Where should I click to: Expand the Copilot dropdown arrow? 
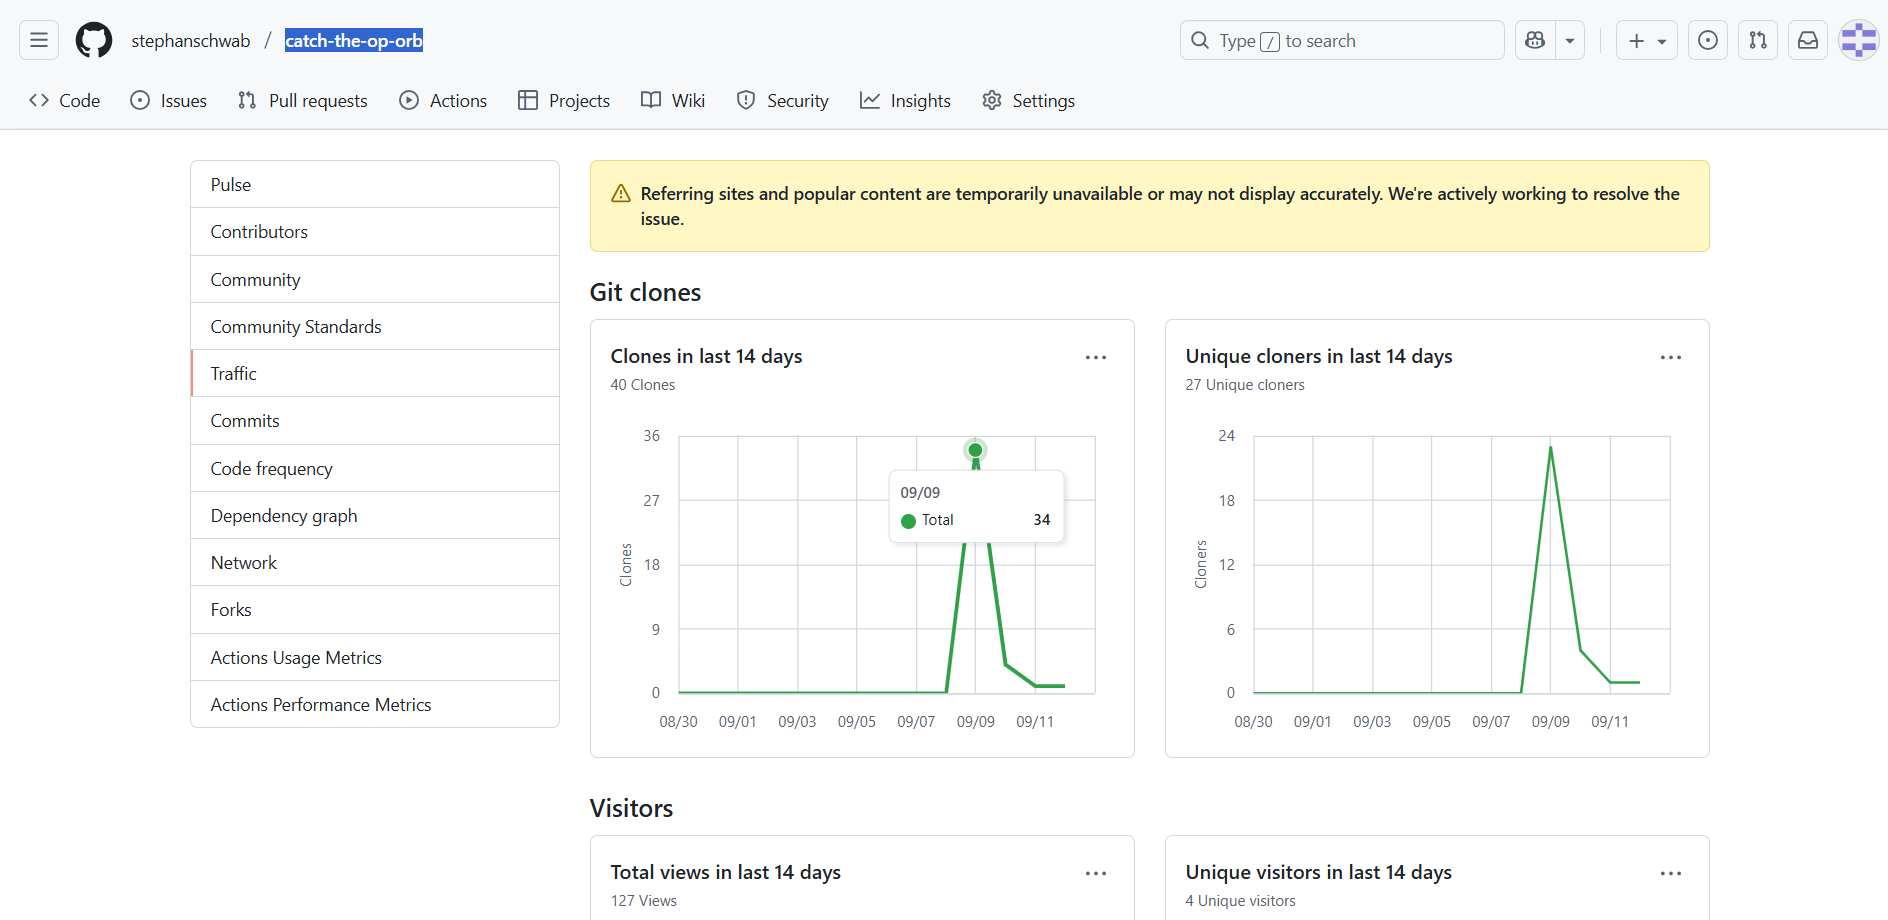[1570, 41]
